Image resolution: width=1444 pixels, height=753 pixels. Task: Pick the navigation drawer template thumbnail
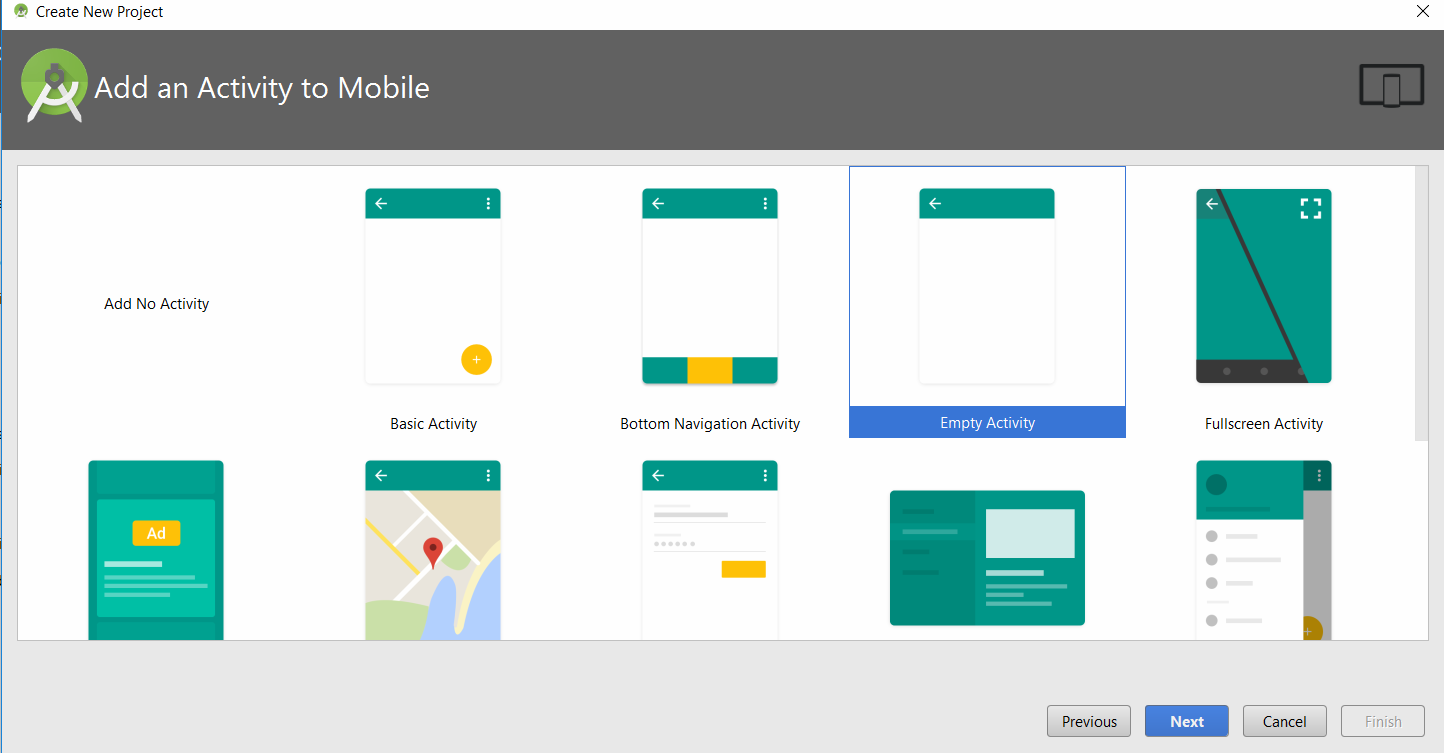click(x=1264, y=550)
